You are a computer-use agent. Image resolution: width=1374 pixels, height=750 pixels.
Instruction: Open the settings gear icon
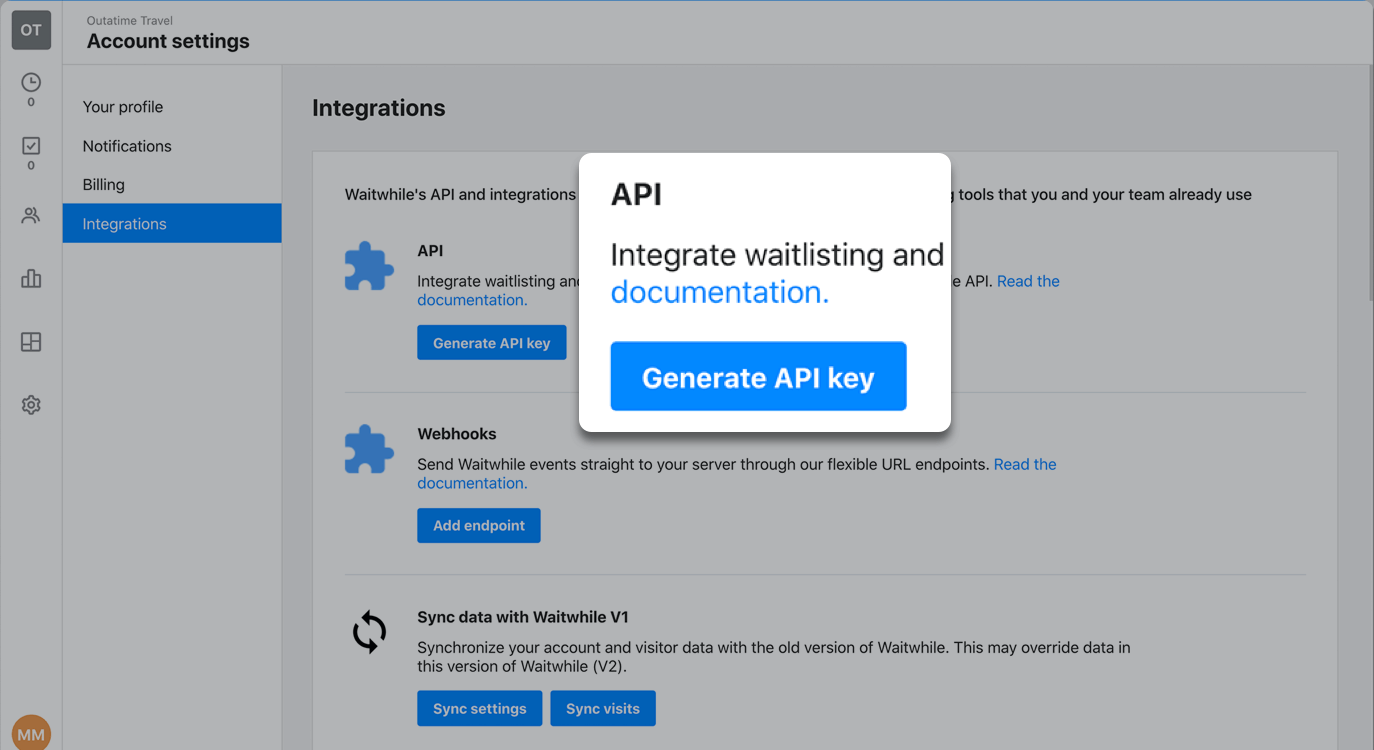(31, 405)
